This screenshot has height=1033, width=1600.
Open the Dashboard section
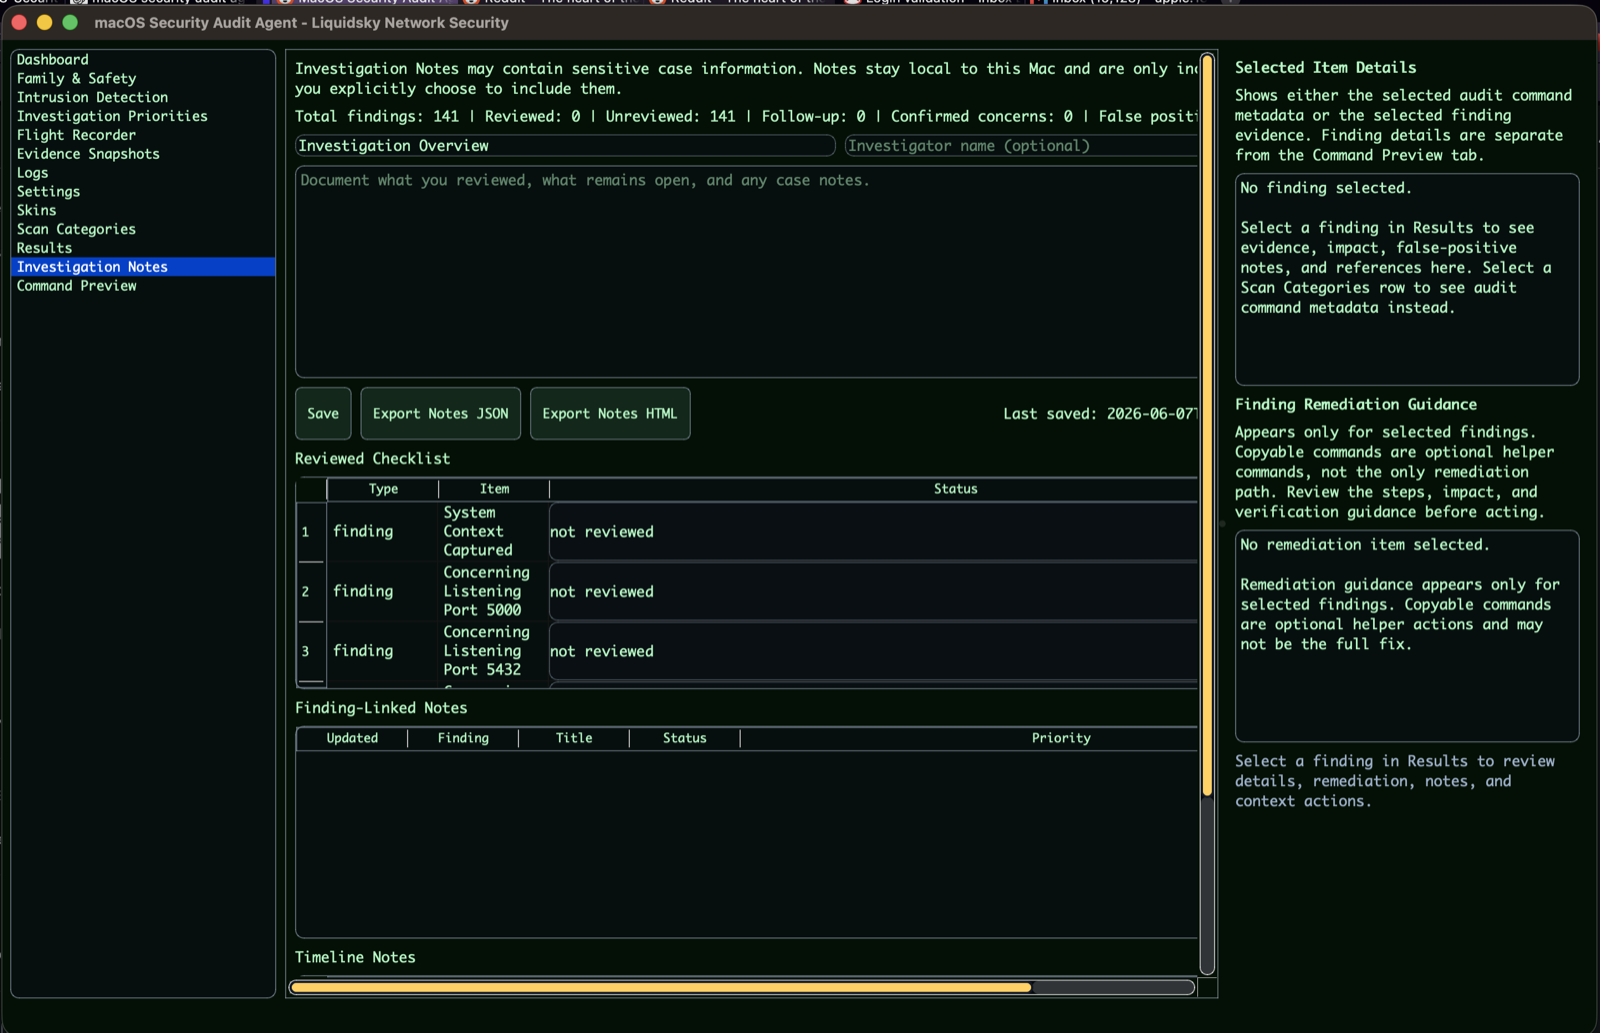(x=143, y=60)
